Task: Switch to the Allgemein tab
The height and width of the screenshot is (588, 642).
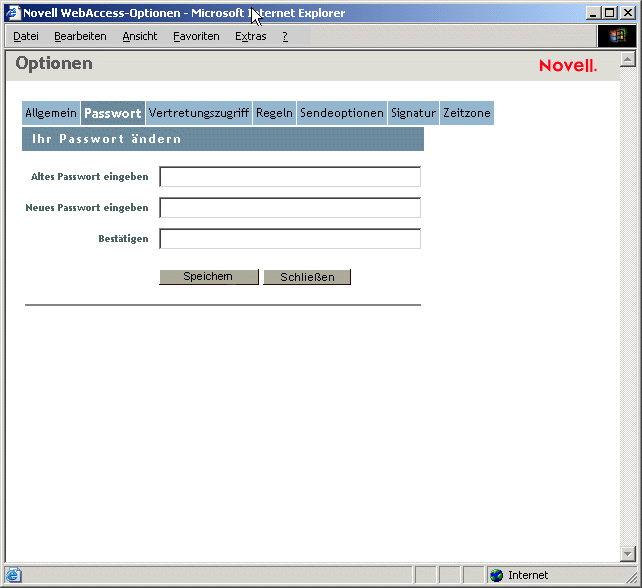Action: click(51, 113)
